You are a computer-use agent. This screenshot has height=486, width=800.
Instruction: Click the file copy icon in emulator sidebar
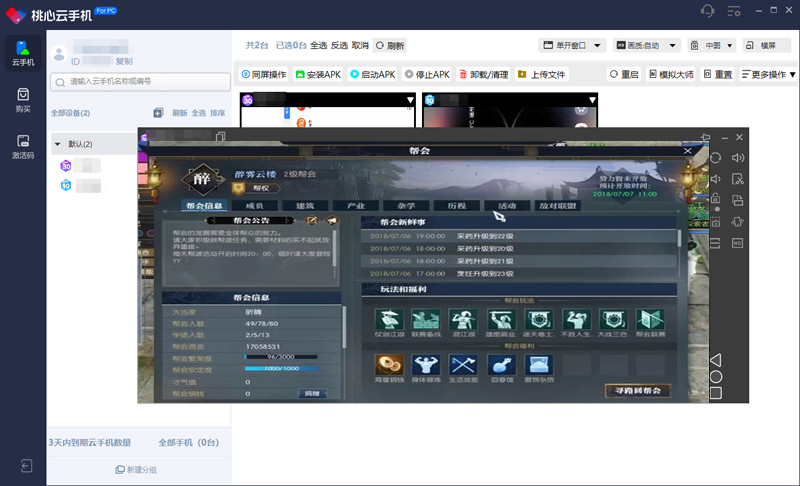point(738,200)
